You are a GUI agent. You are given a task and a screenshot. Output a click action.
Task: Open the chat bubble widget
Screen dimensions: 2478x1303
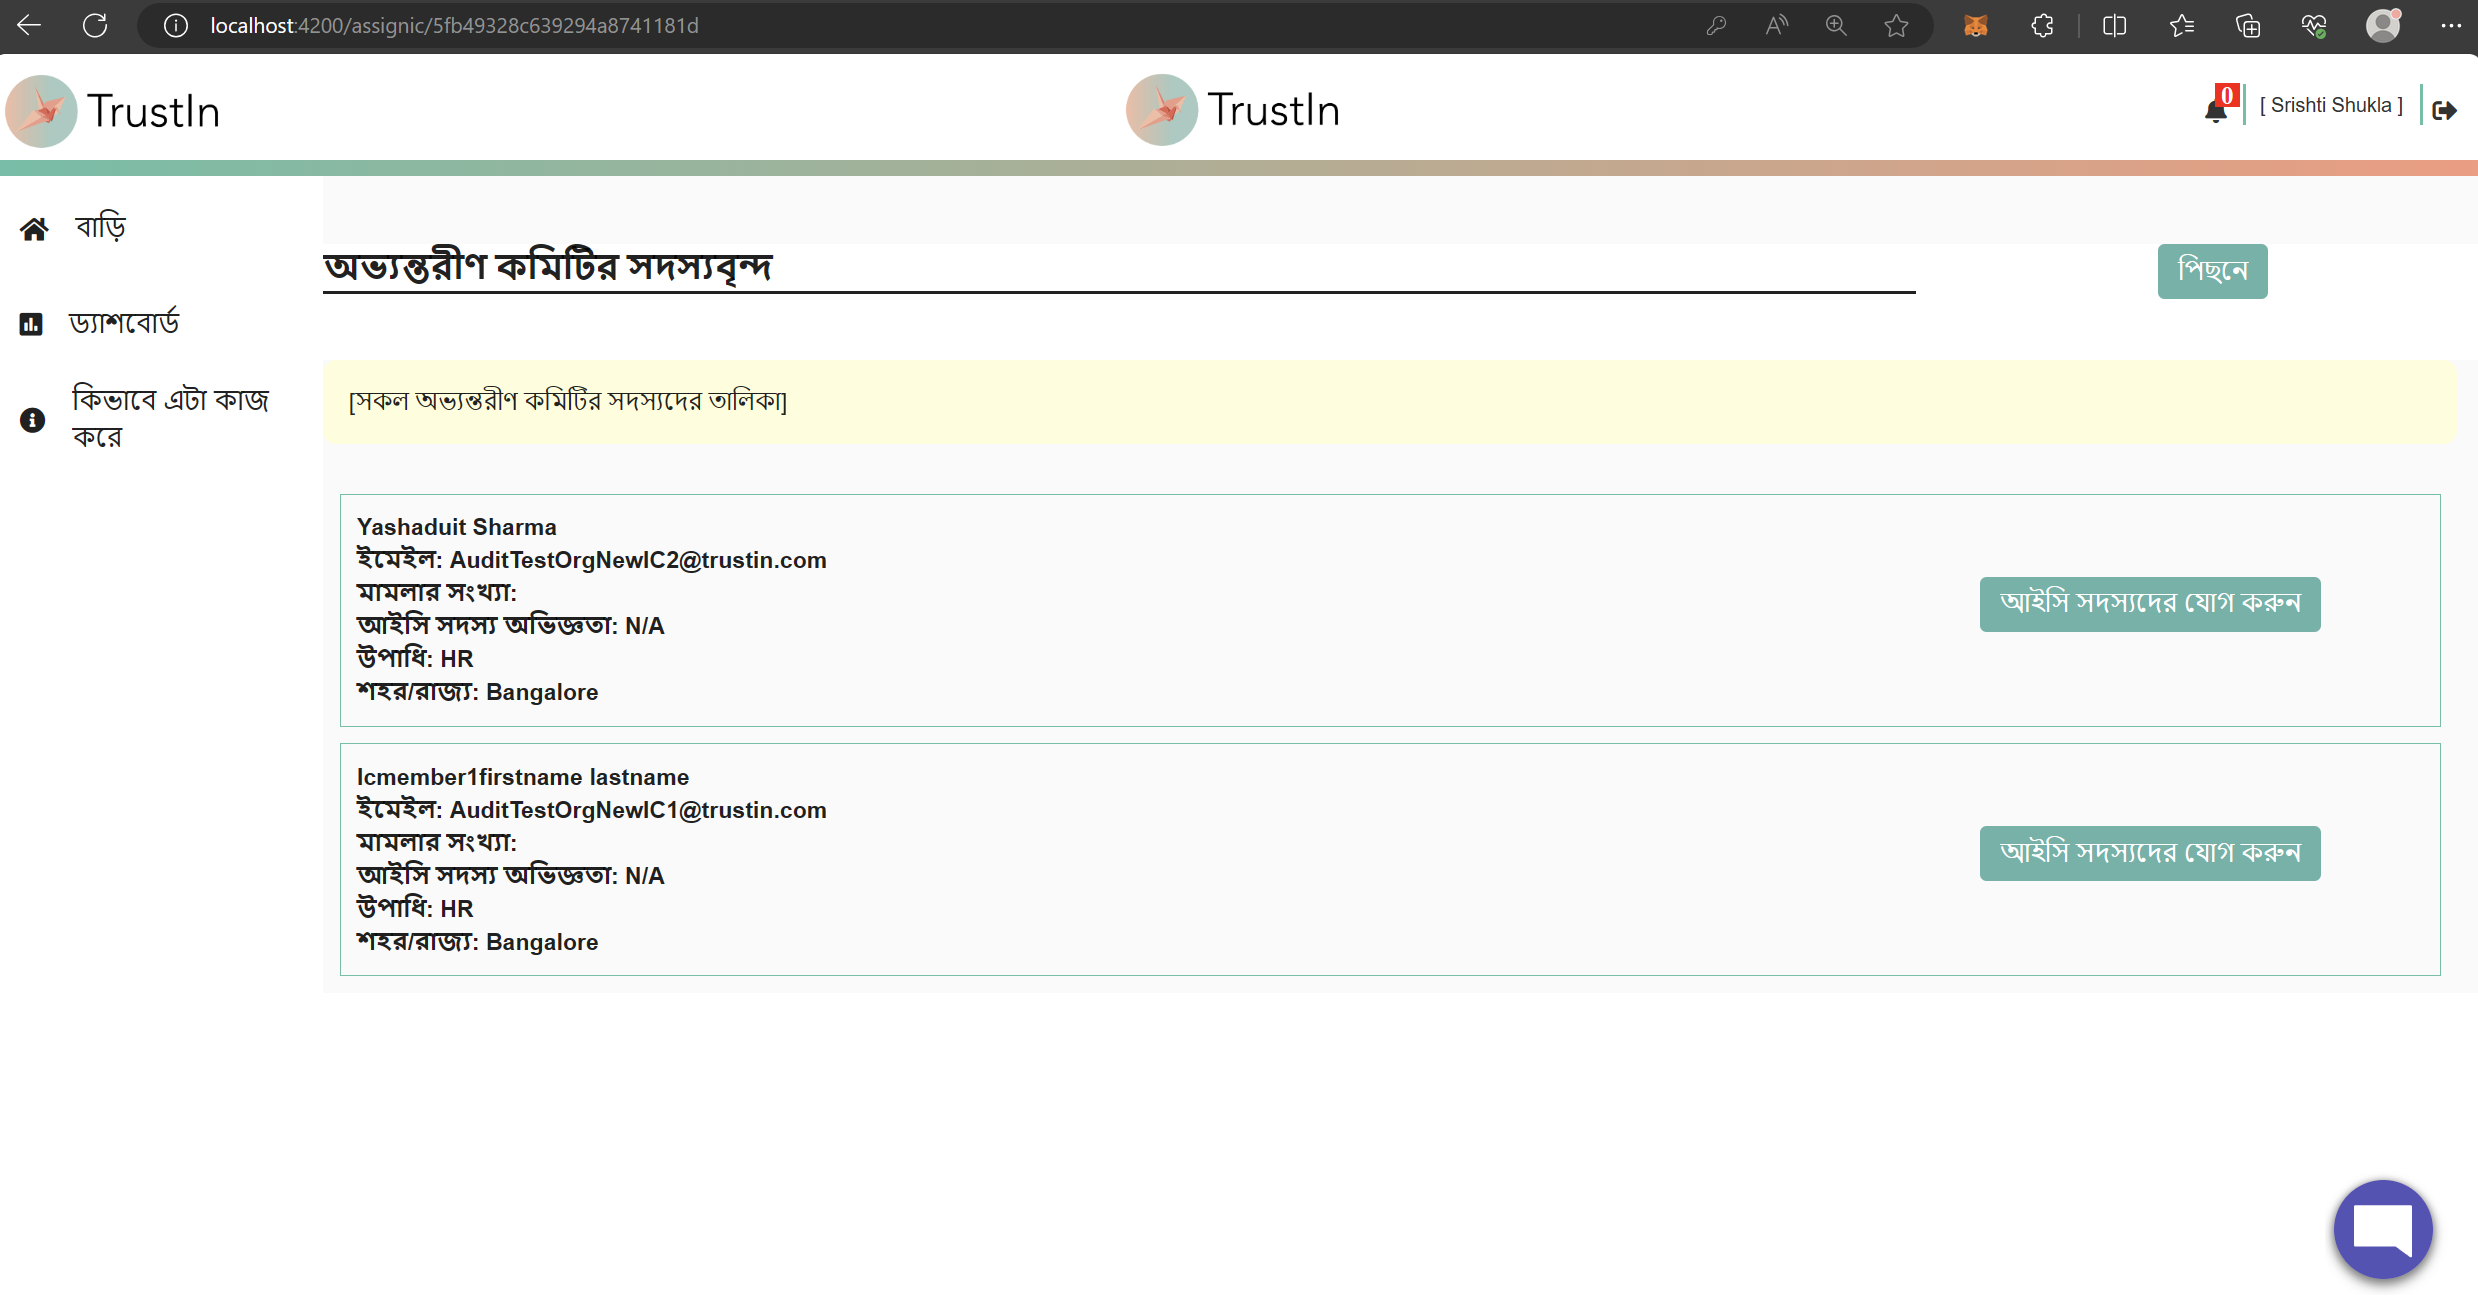point(2383,1229)
